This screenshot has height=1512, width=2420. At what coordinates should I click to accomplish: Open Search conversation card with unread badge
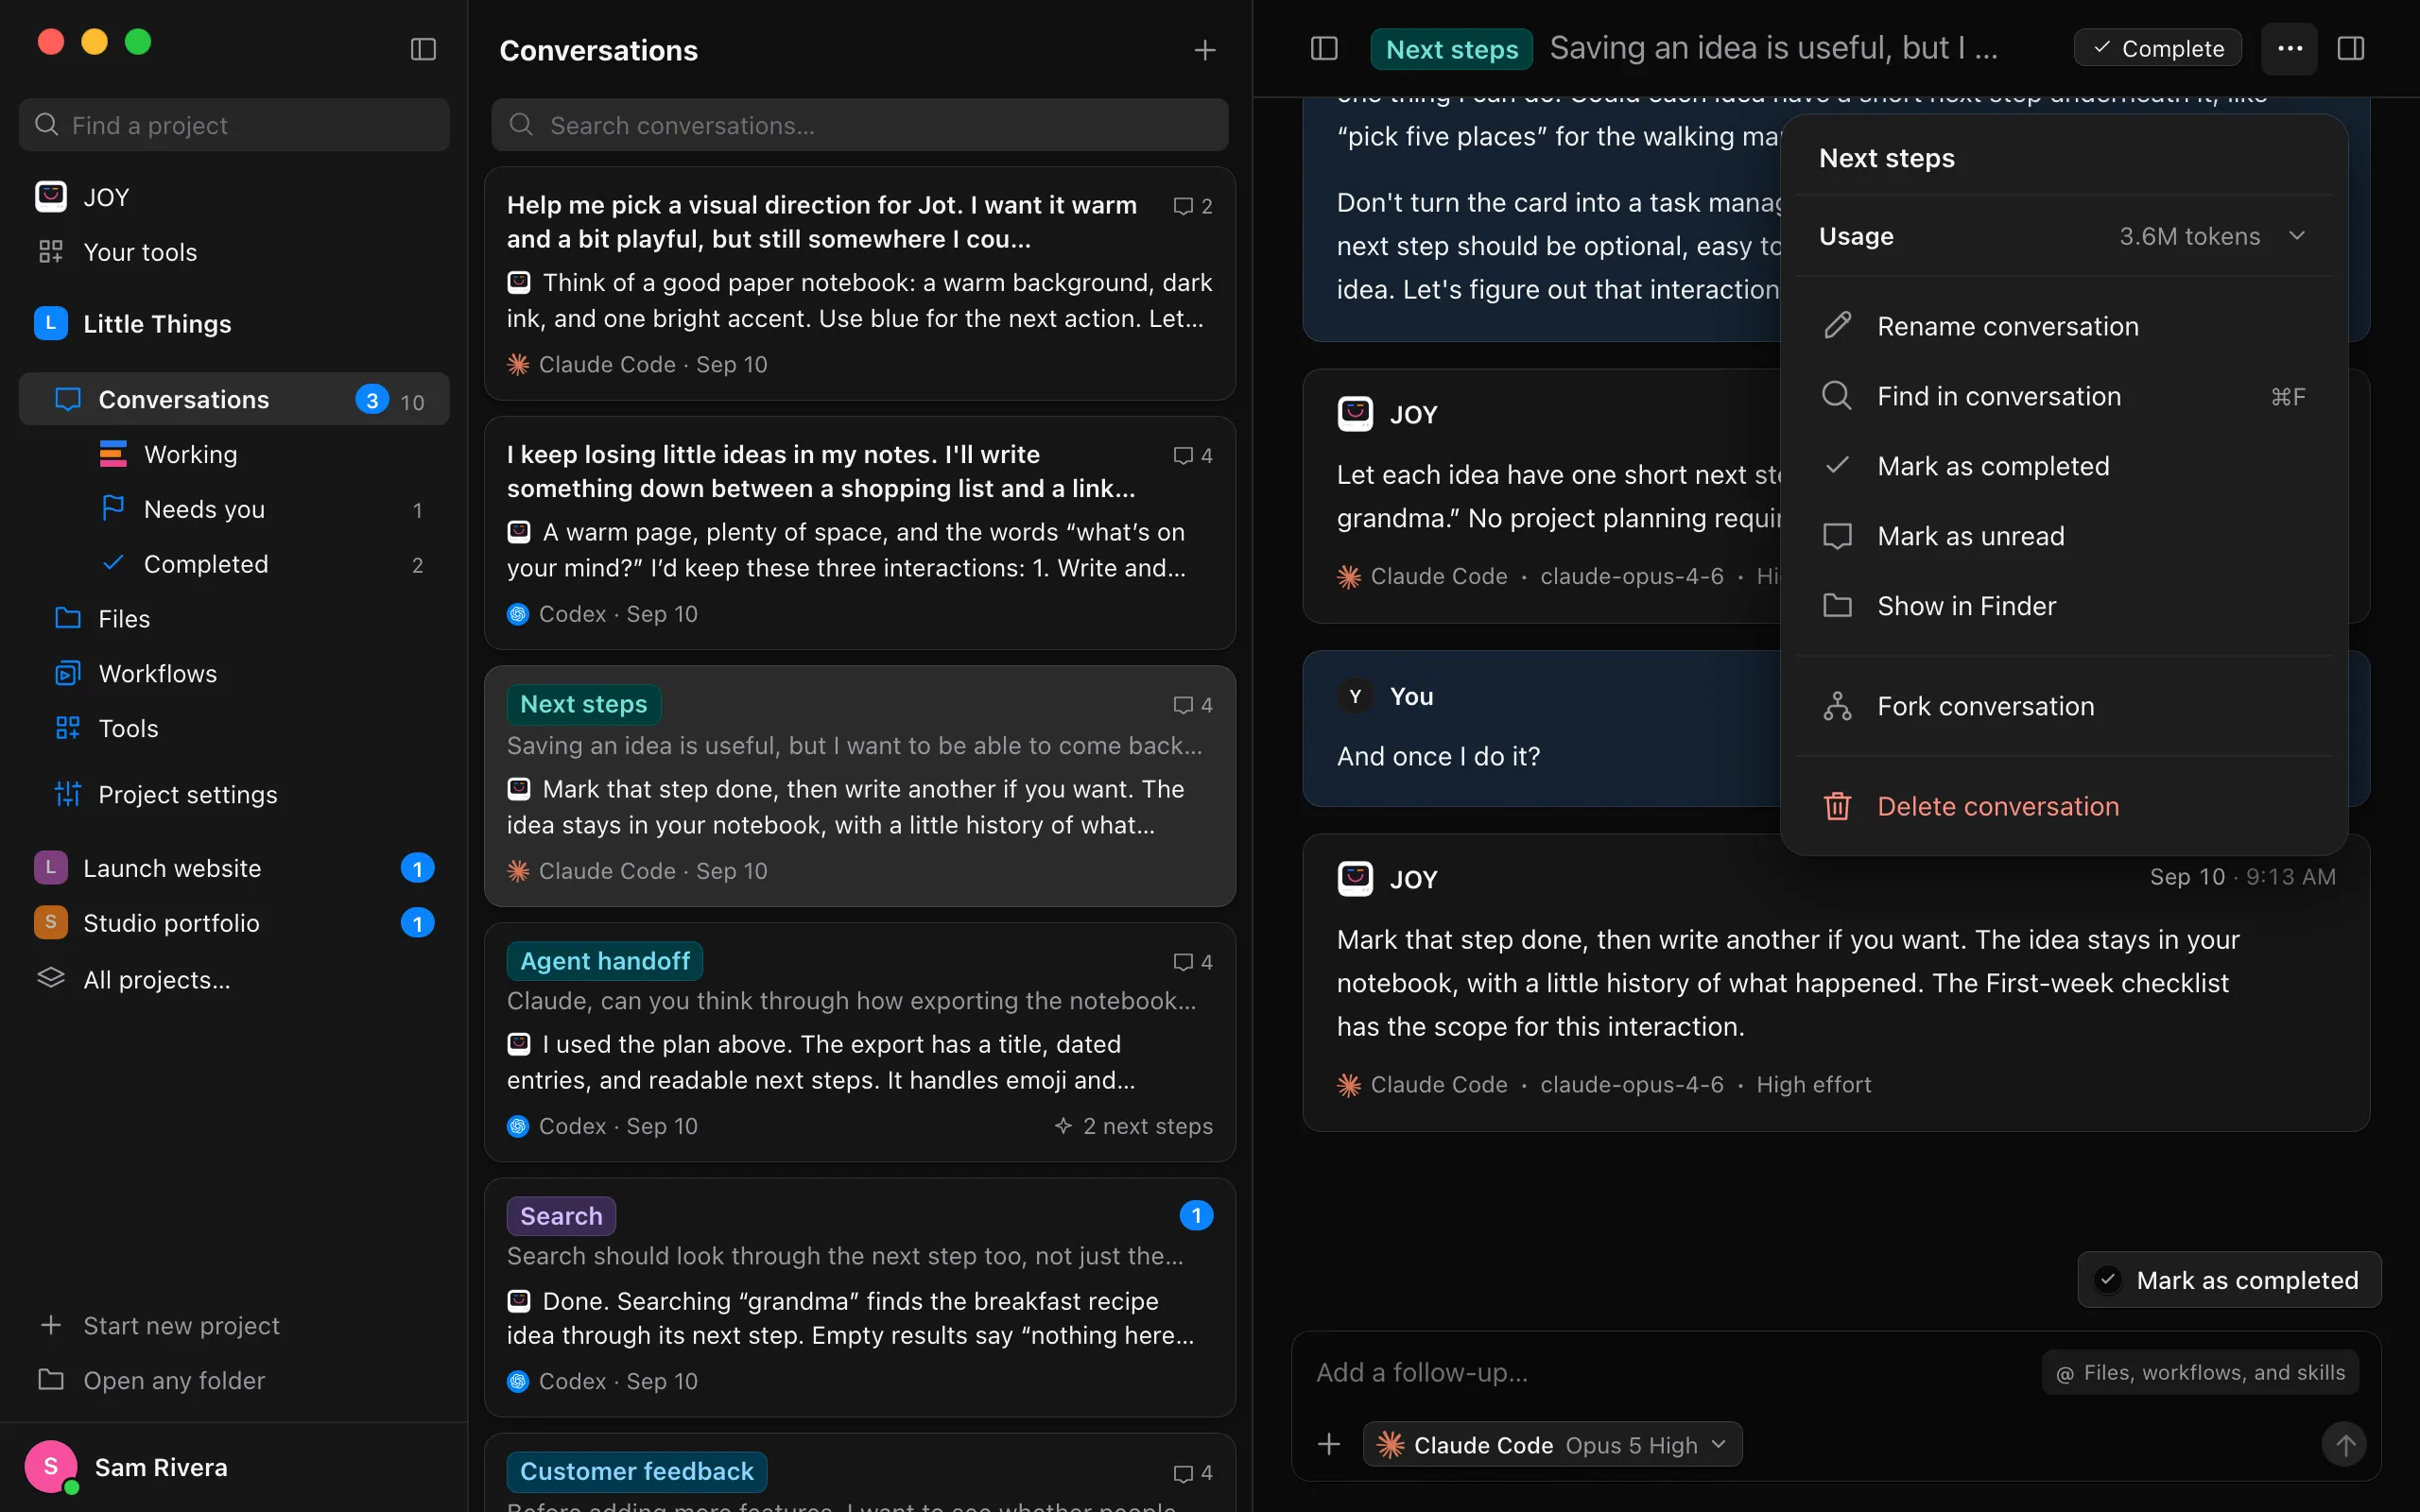tap(859, 1297)
